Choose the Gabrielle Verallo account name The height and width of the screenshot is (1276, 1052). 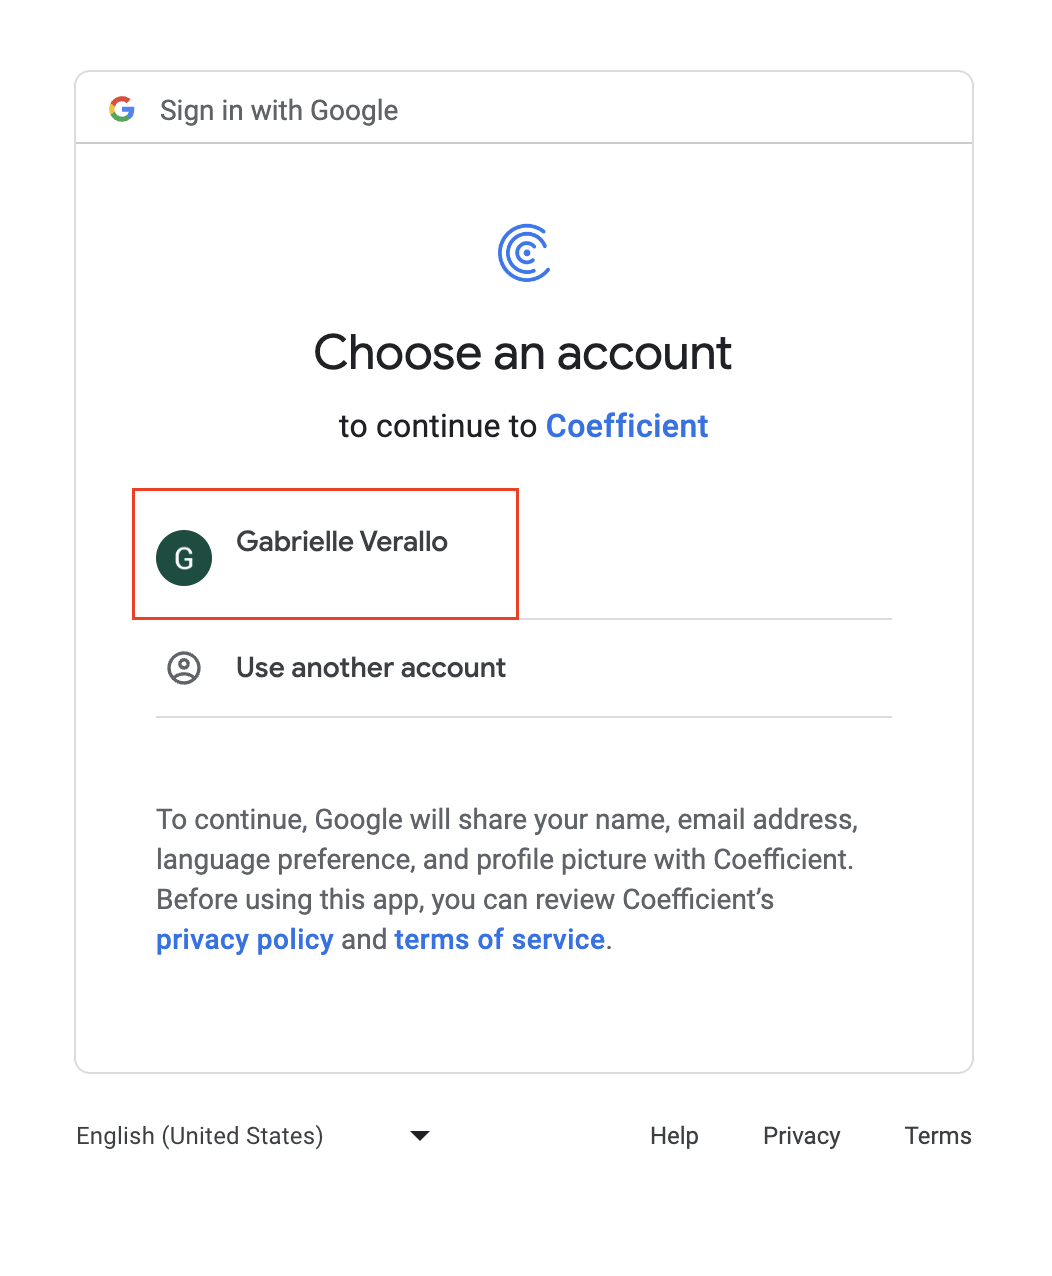tap(342, 541)
